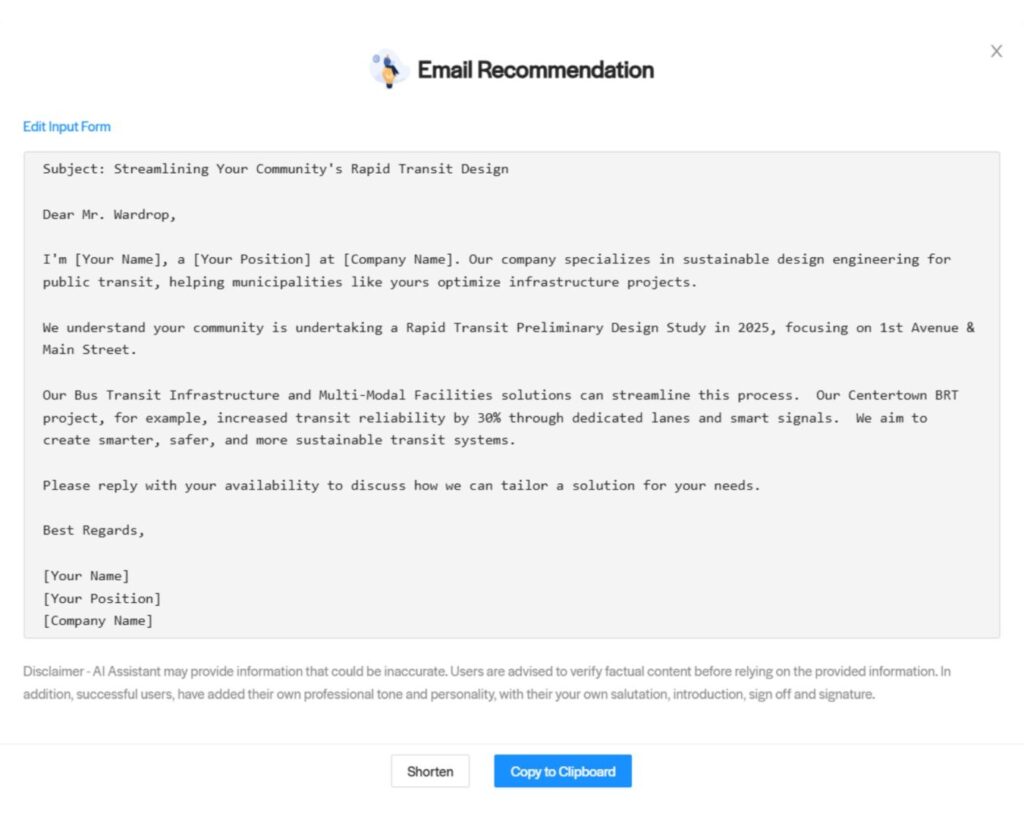This screenshot has width=1024, height=819.
Task: Click the Email Recommendation heading text
Action: [535, 70]
